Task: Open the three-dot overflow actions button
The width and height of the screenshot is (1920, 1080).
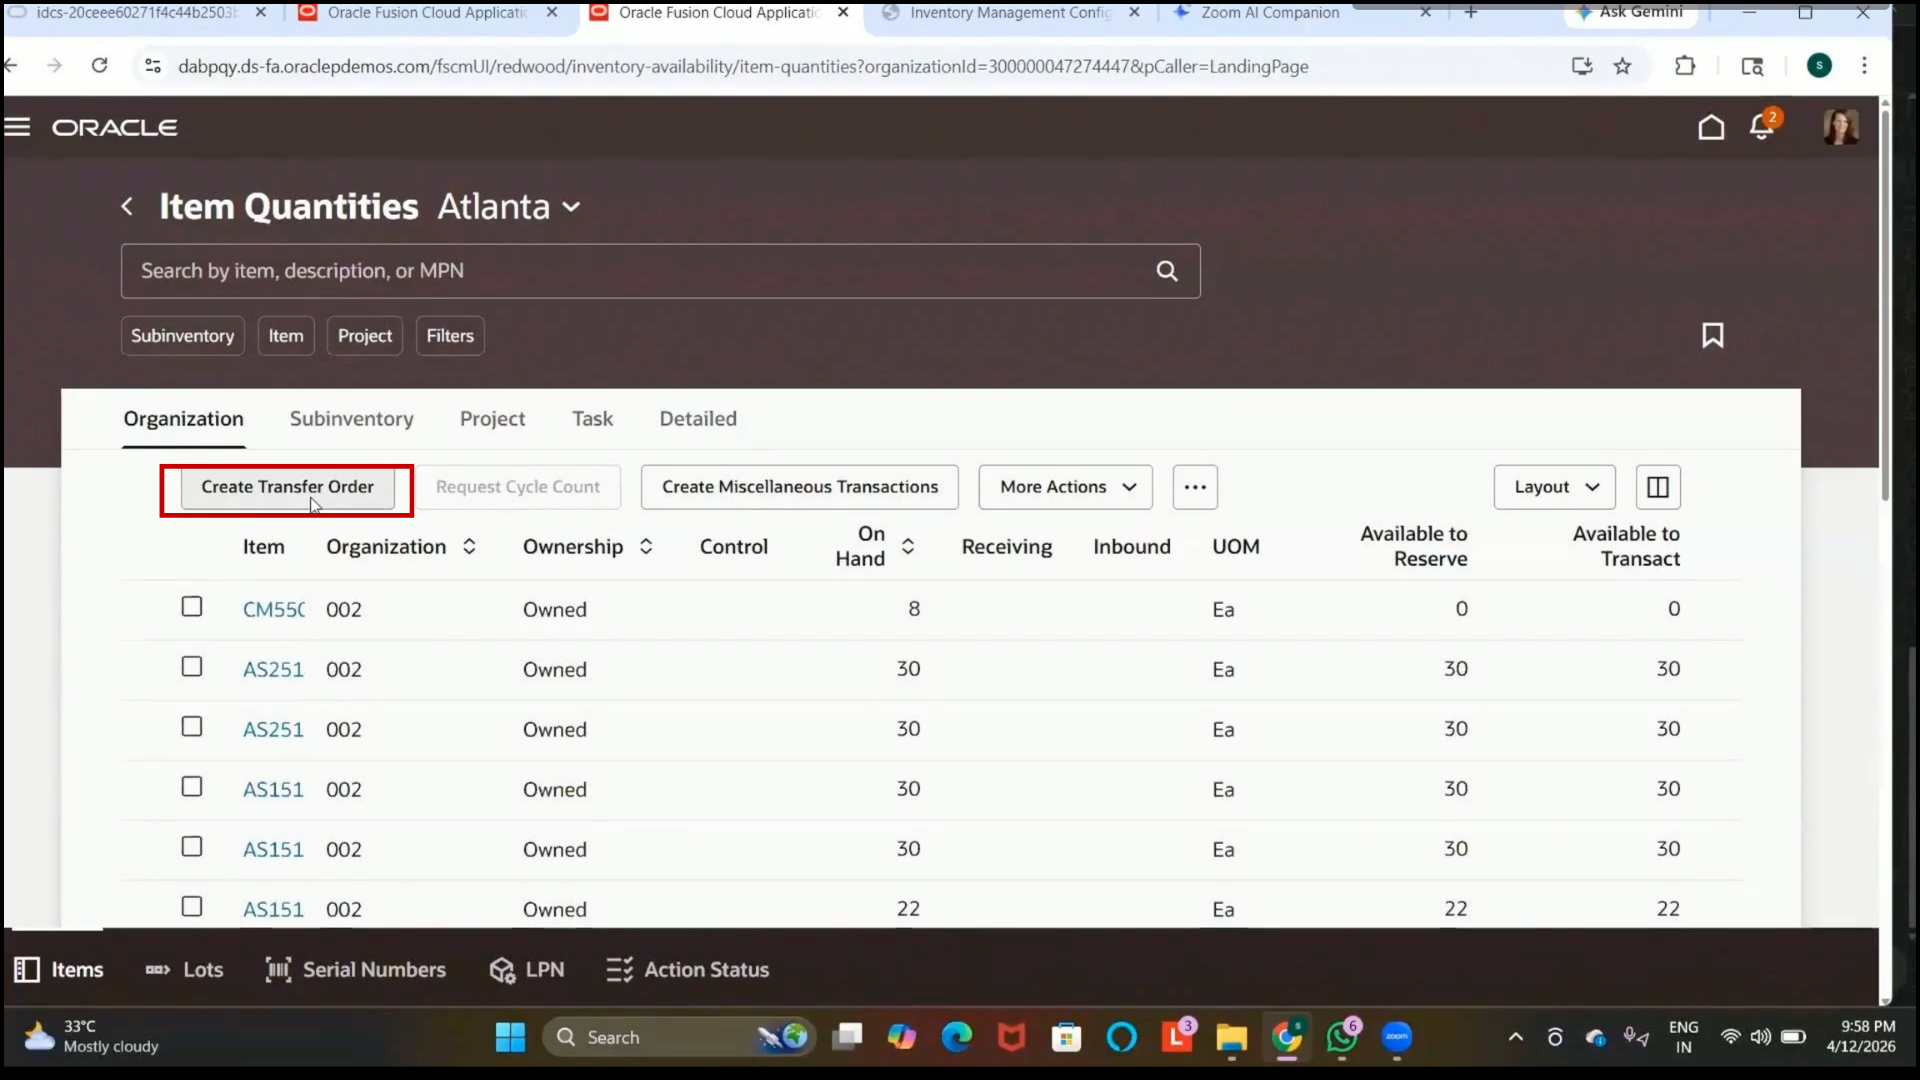Action: [1195, 487]
